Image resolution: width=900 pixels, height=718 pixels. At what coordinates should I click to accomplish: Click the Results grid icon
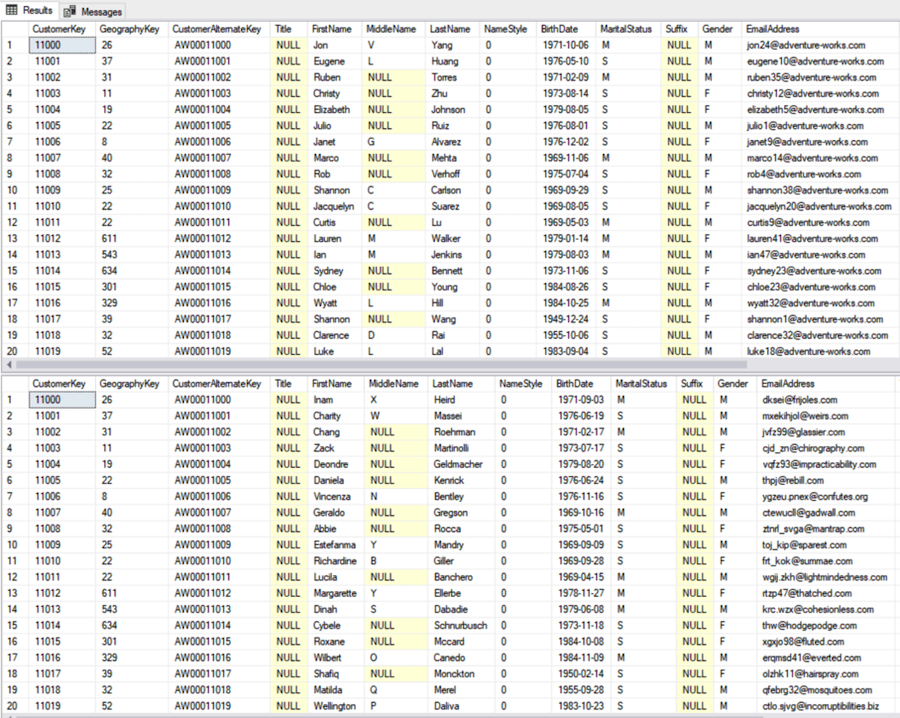point(10,11)
